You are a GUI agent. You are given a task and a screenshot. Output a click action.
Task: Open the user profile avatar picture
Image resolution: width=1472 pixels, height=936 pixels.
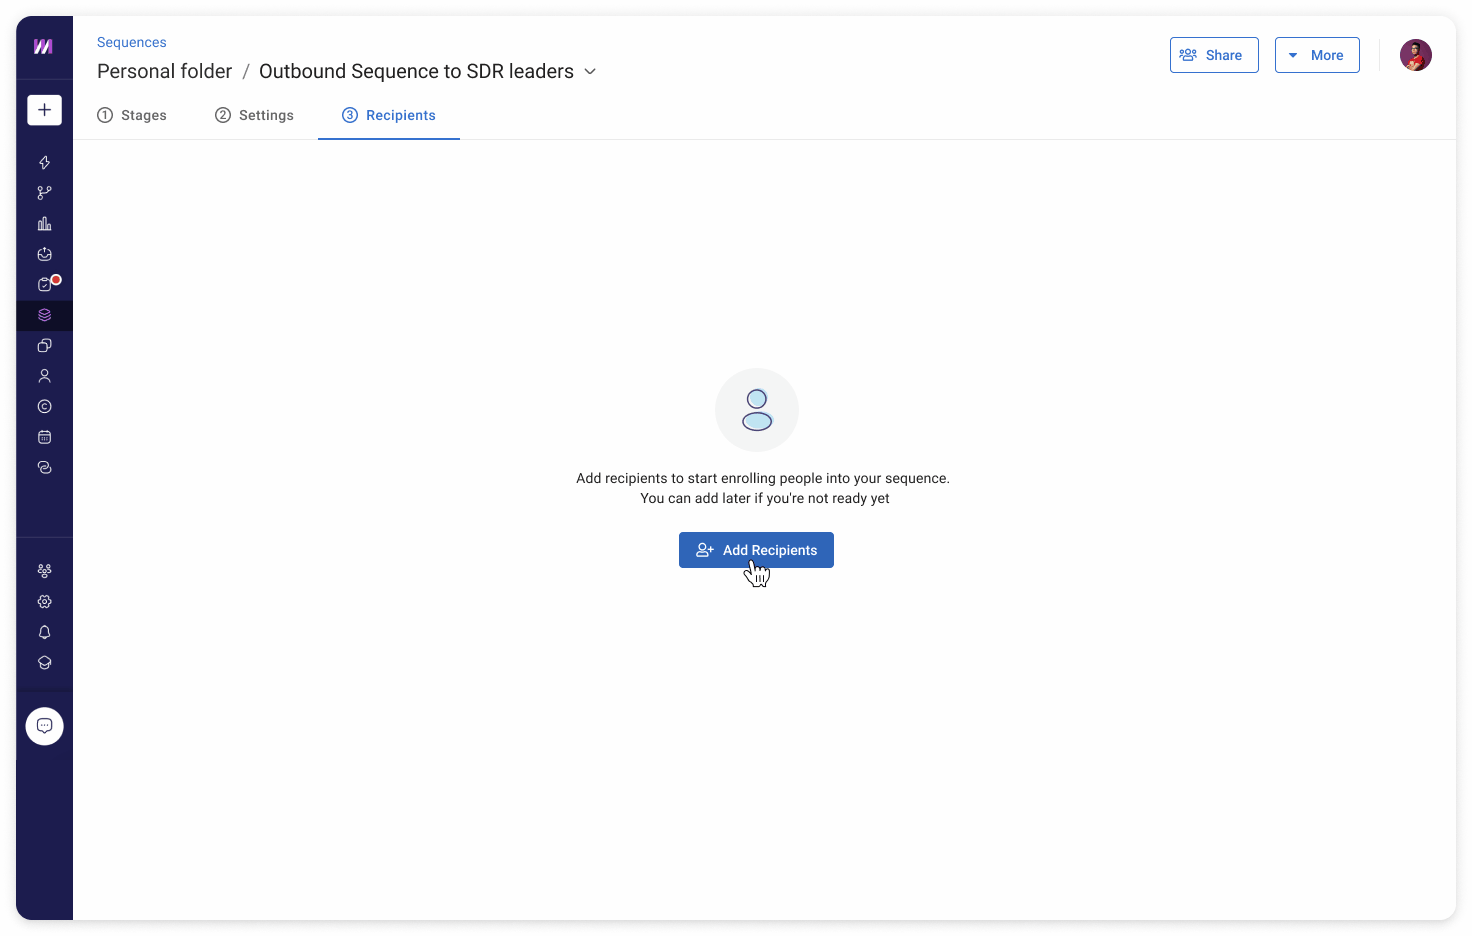(1416, 55)
